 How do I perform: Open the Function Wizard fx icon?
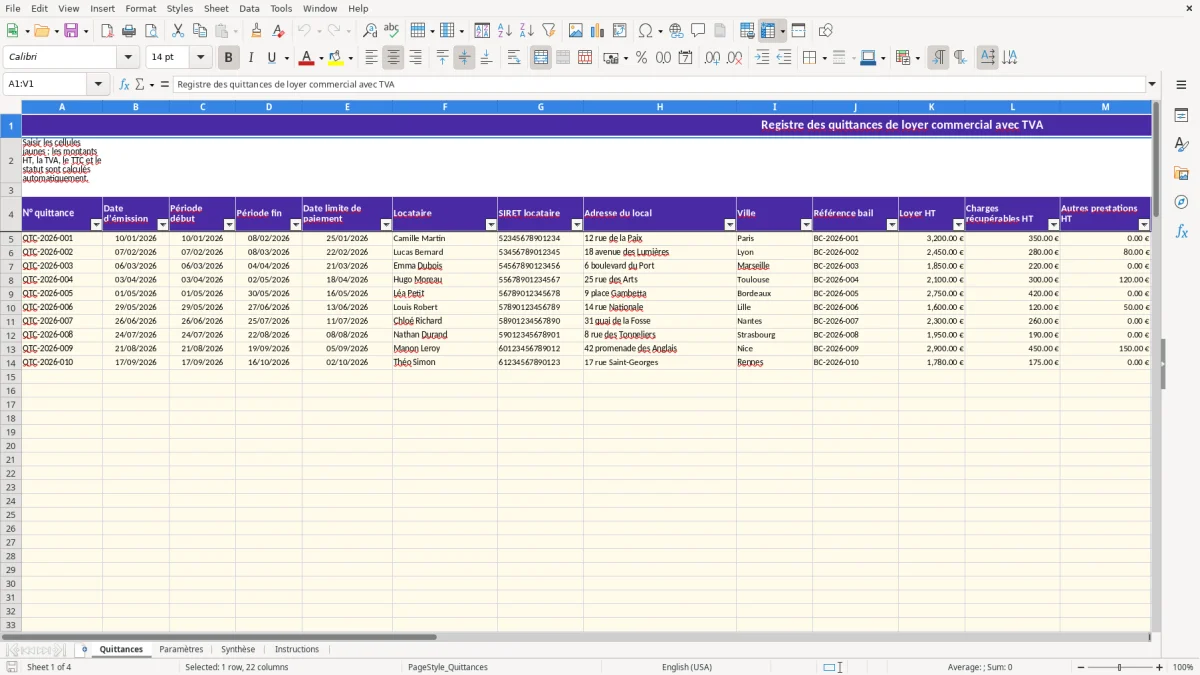tap(125, 85)
